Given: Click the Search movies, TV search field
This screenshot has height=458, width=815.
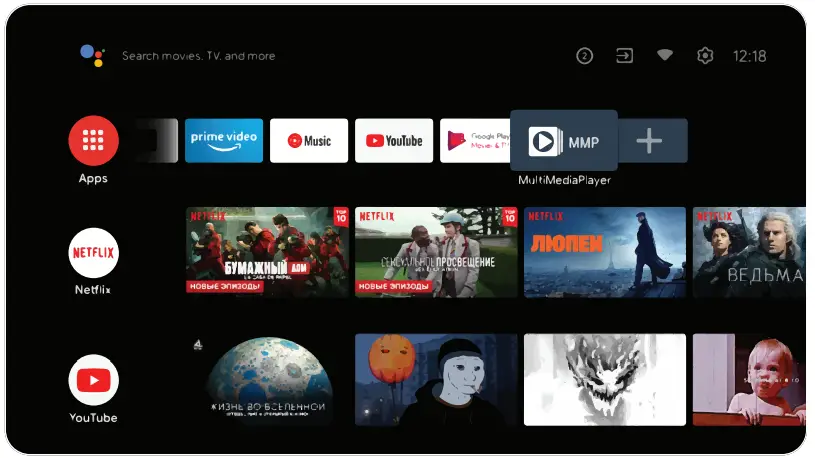Looking at the screenshot, I should pos(199,56).
